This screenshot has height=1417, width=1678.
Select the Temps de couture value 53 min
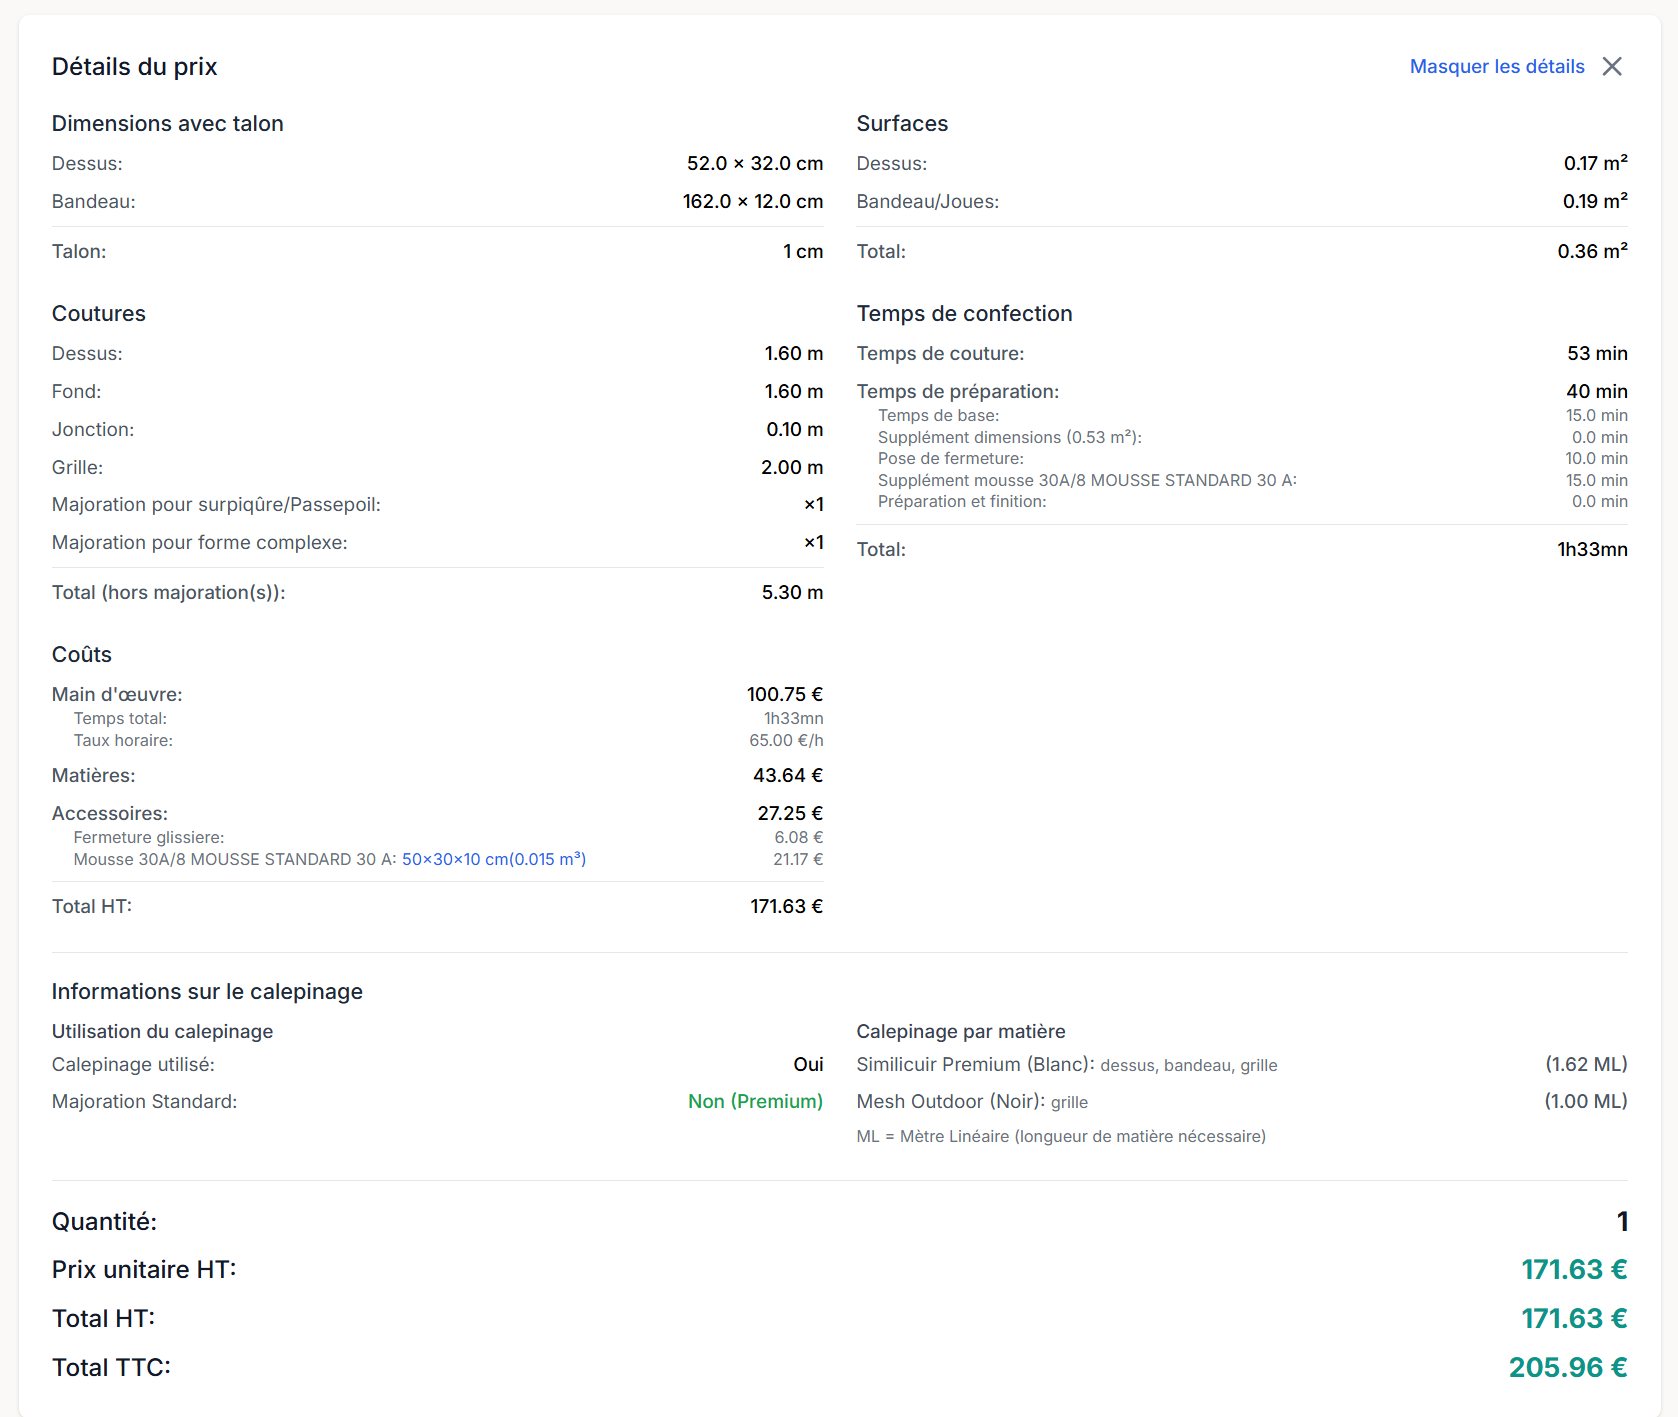(1596, 353)
